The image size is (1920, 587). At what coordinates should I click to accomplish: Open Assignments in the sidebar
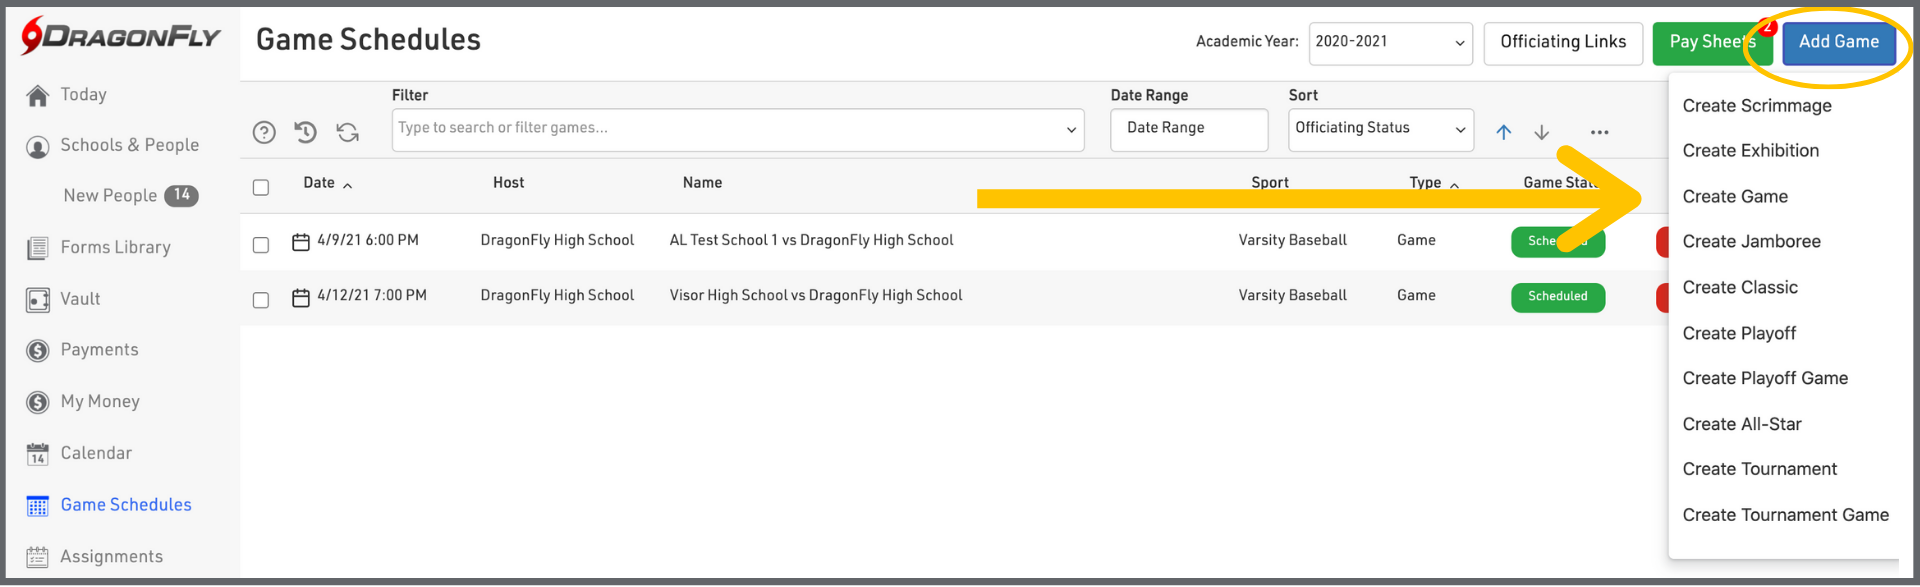tap(111, 556)
